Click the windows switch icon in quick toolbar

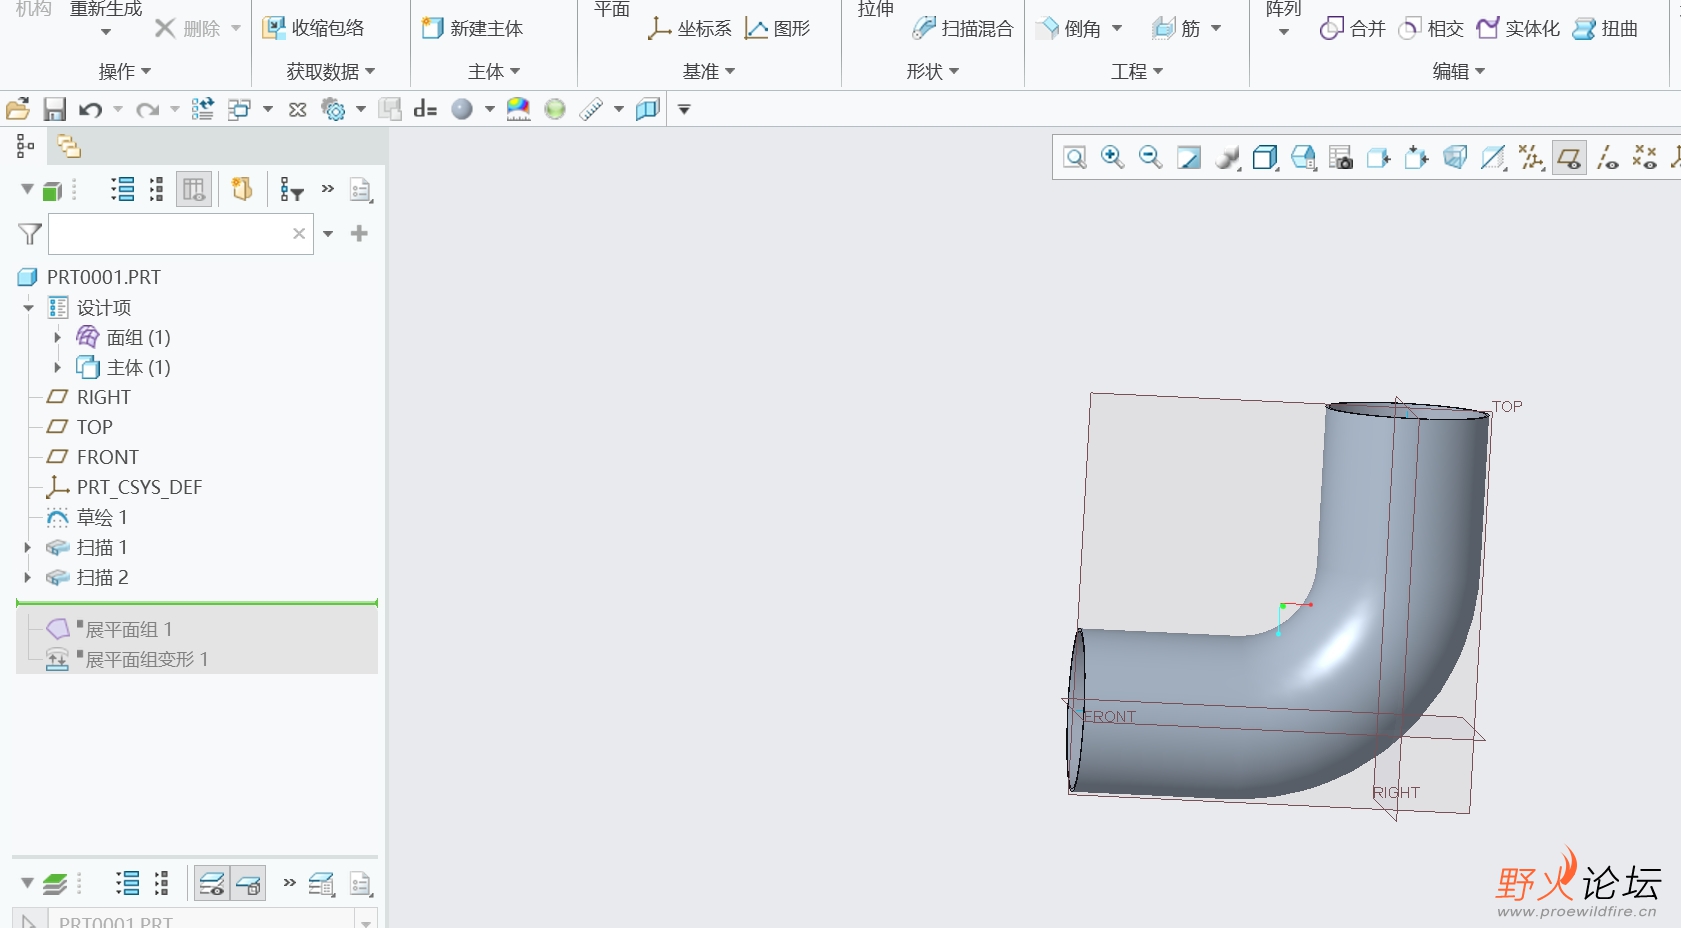coord(239,109)
